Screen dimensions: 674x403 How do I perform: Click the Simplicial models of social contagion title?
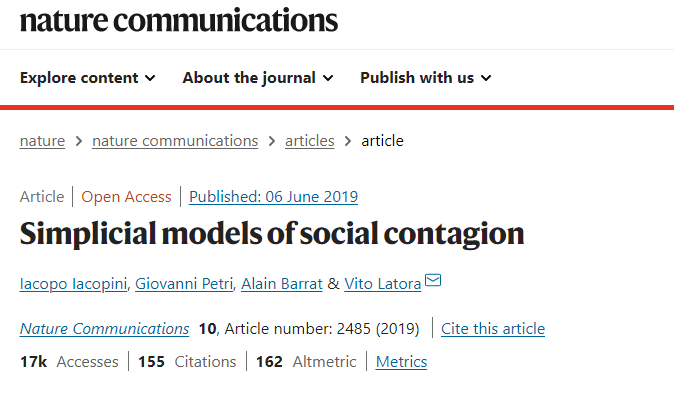point(272,233)
